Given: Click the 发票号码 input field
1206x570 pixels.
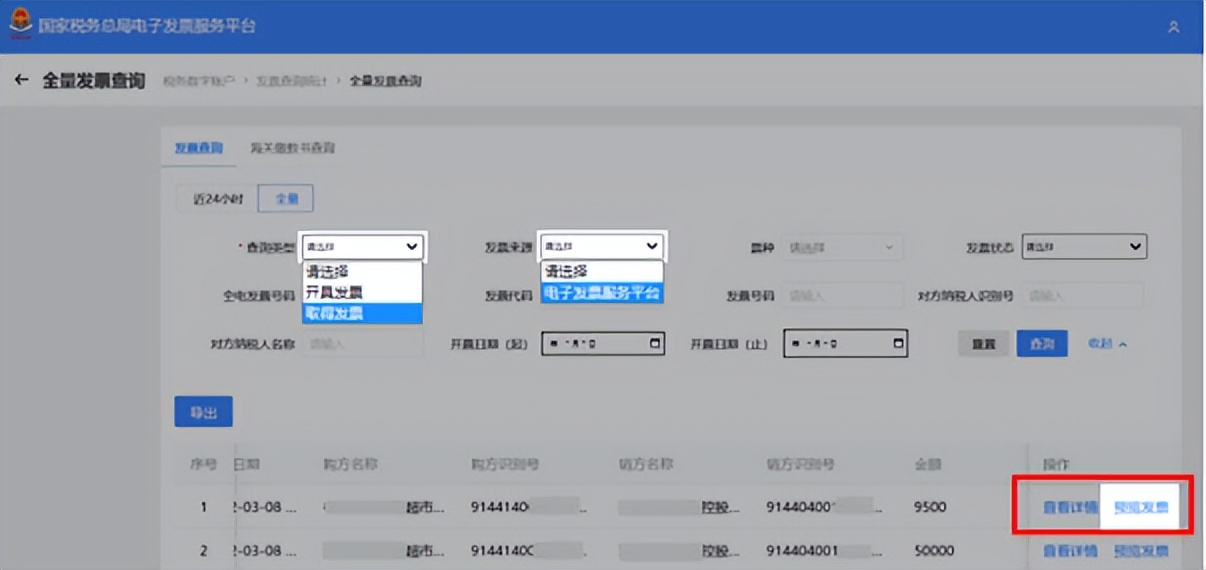Looking at the screenshot, I should click(842, 296).
